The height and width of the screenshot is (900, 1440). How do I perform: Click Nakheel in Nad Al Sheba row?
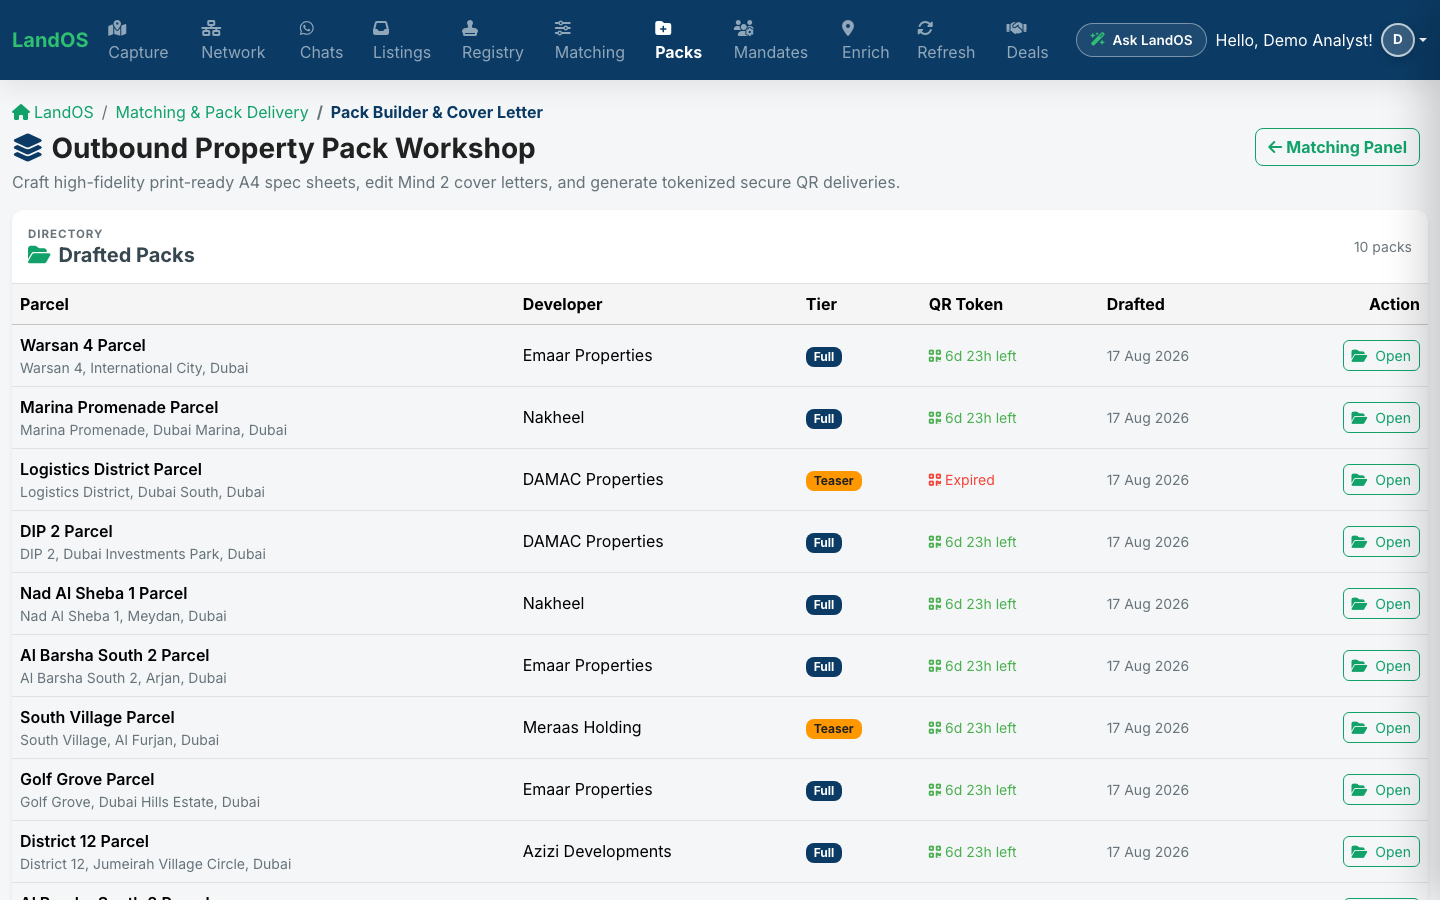point(553,603)
